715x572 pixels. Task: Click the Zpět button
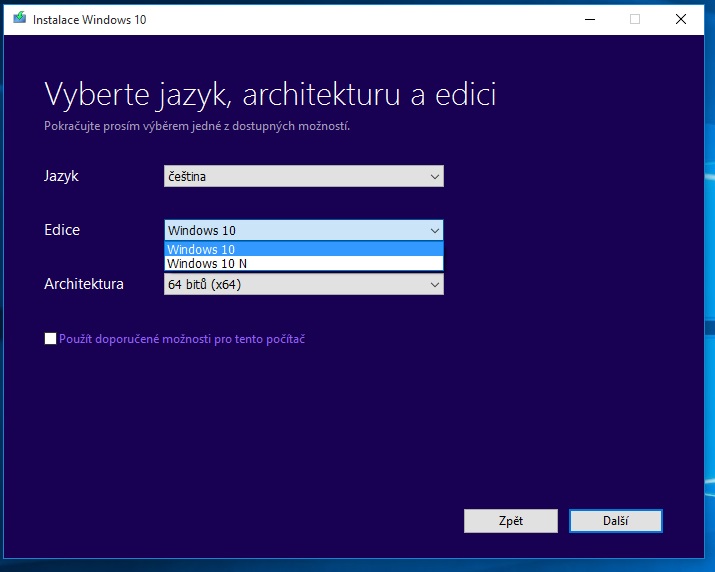coord(511,521)
